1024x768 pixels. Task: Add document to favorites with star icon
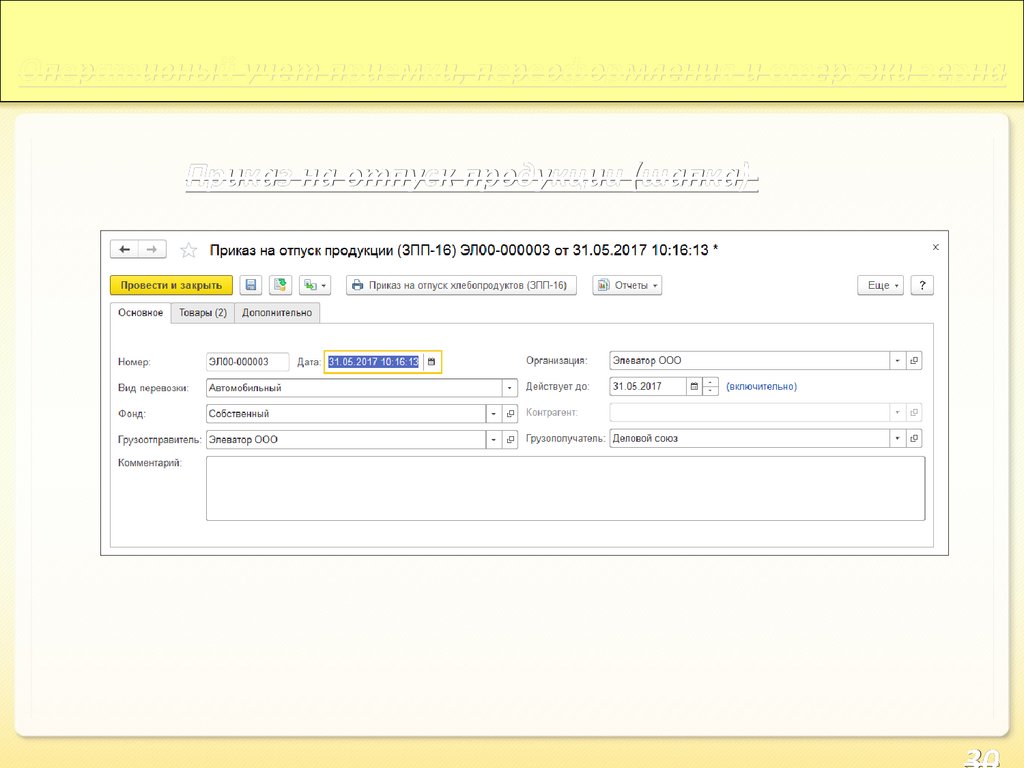click(x=188, y=250)
